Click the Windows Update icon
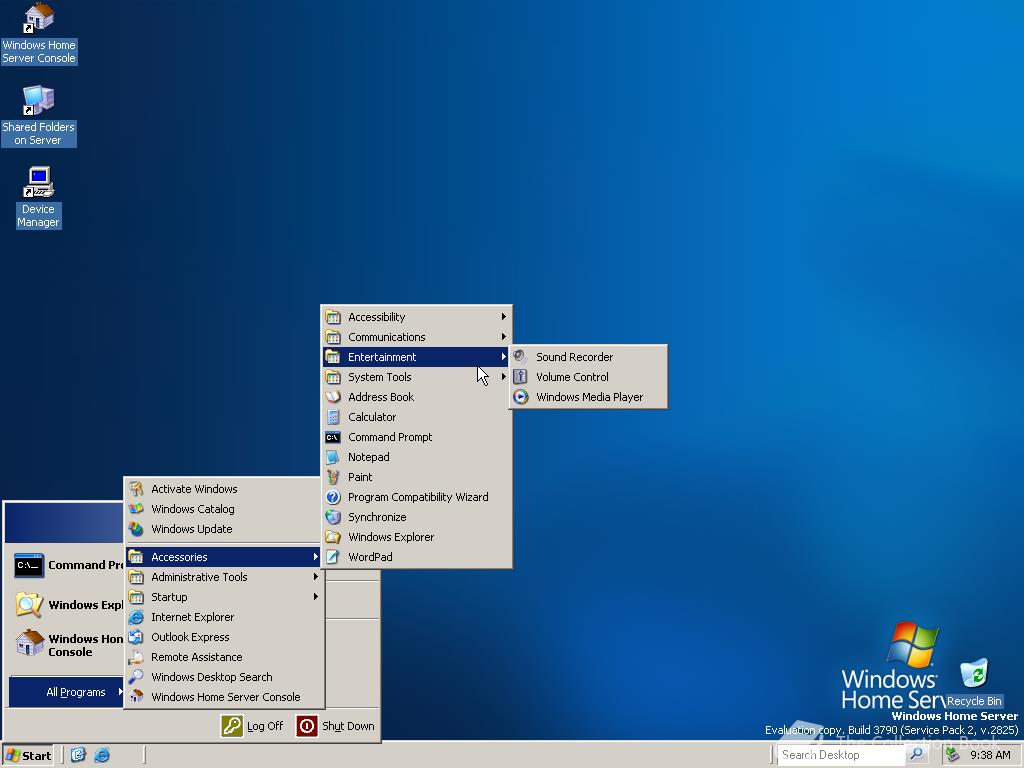 point(136,529)
